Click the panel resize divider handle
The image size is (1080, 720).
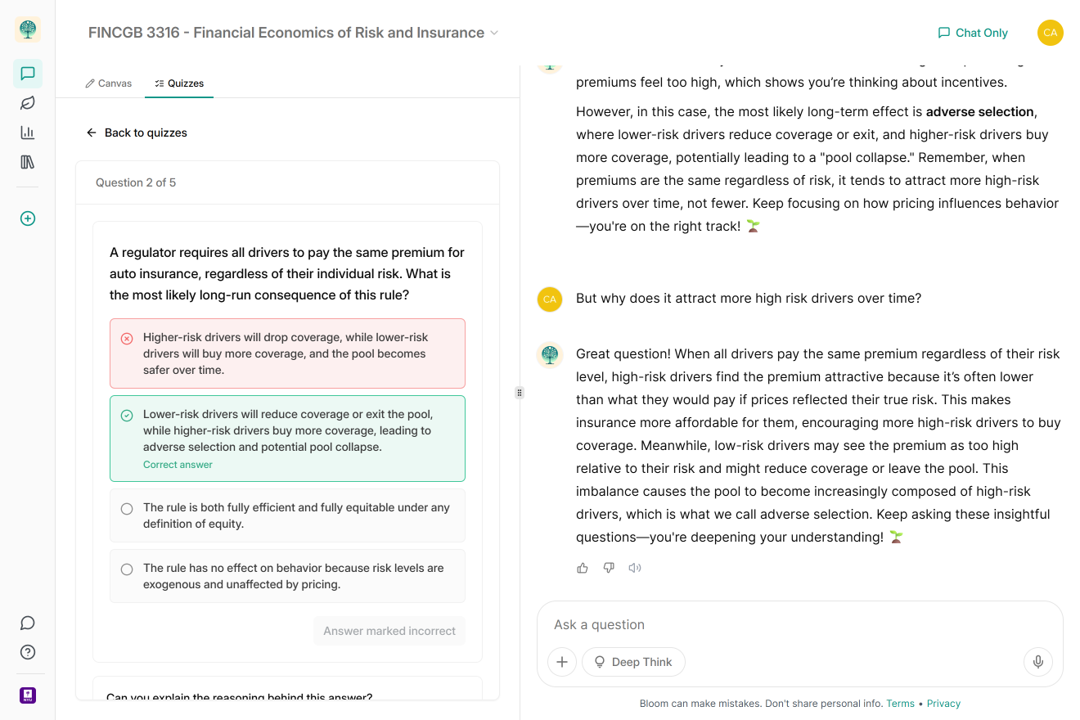coord(519,393)
